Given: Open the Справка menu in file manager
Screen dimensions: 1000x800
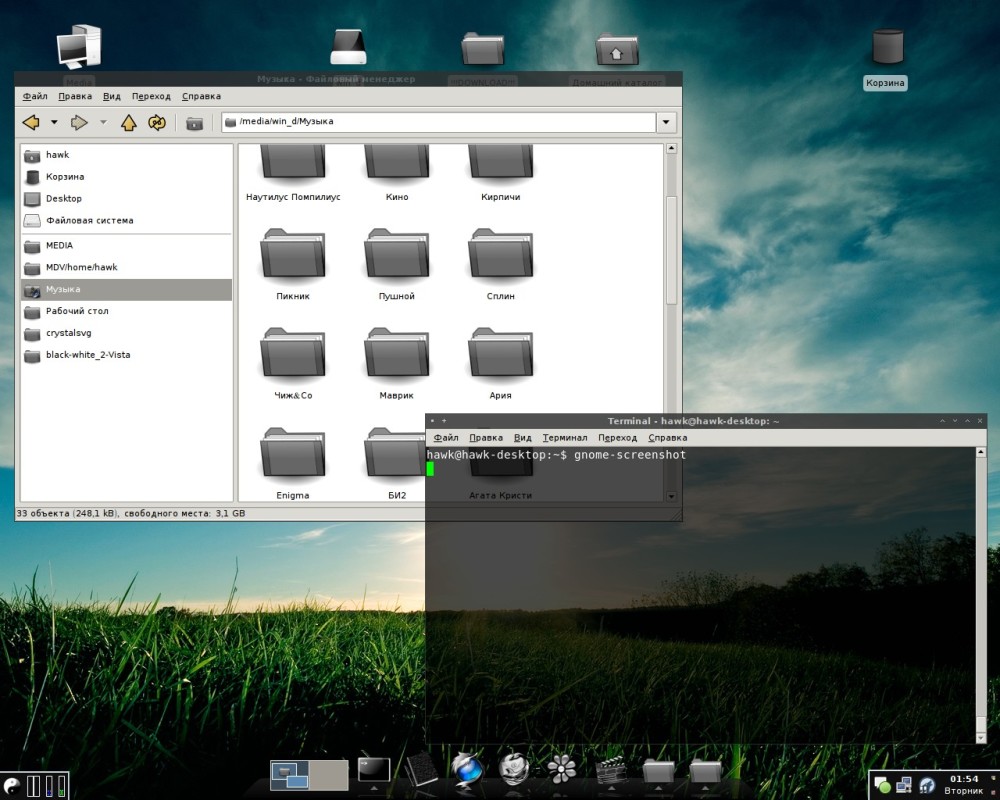Looking at the screenshot, I should [201, 96].
